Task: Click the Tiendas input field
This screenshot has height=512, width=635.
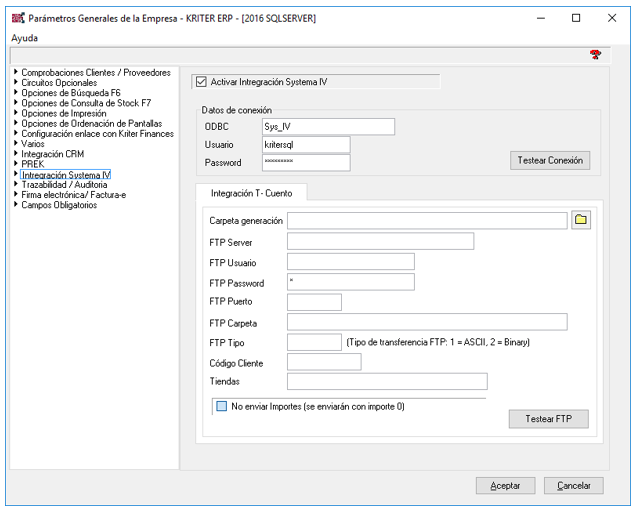Action: (x=387, y=382)
